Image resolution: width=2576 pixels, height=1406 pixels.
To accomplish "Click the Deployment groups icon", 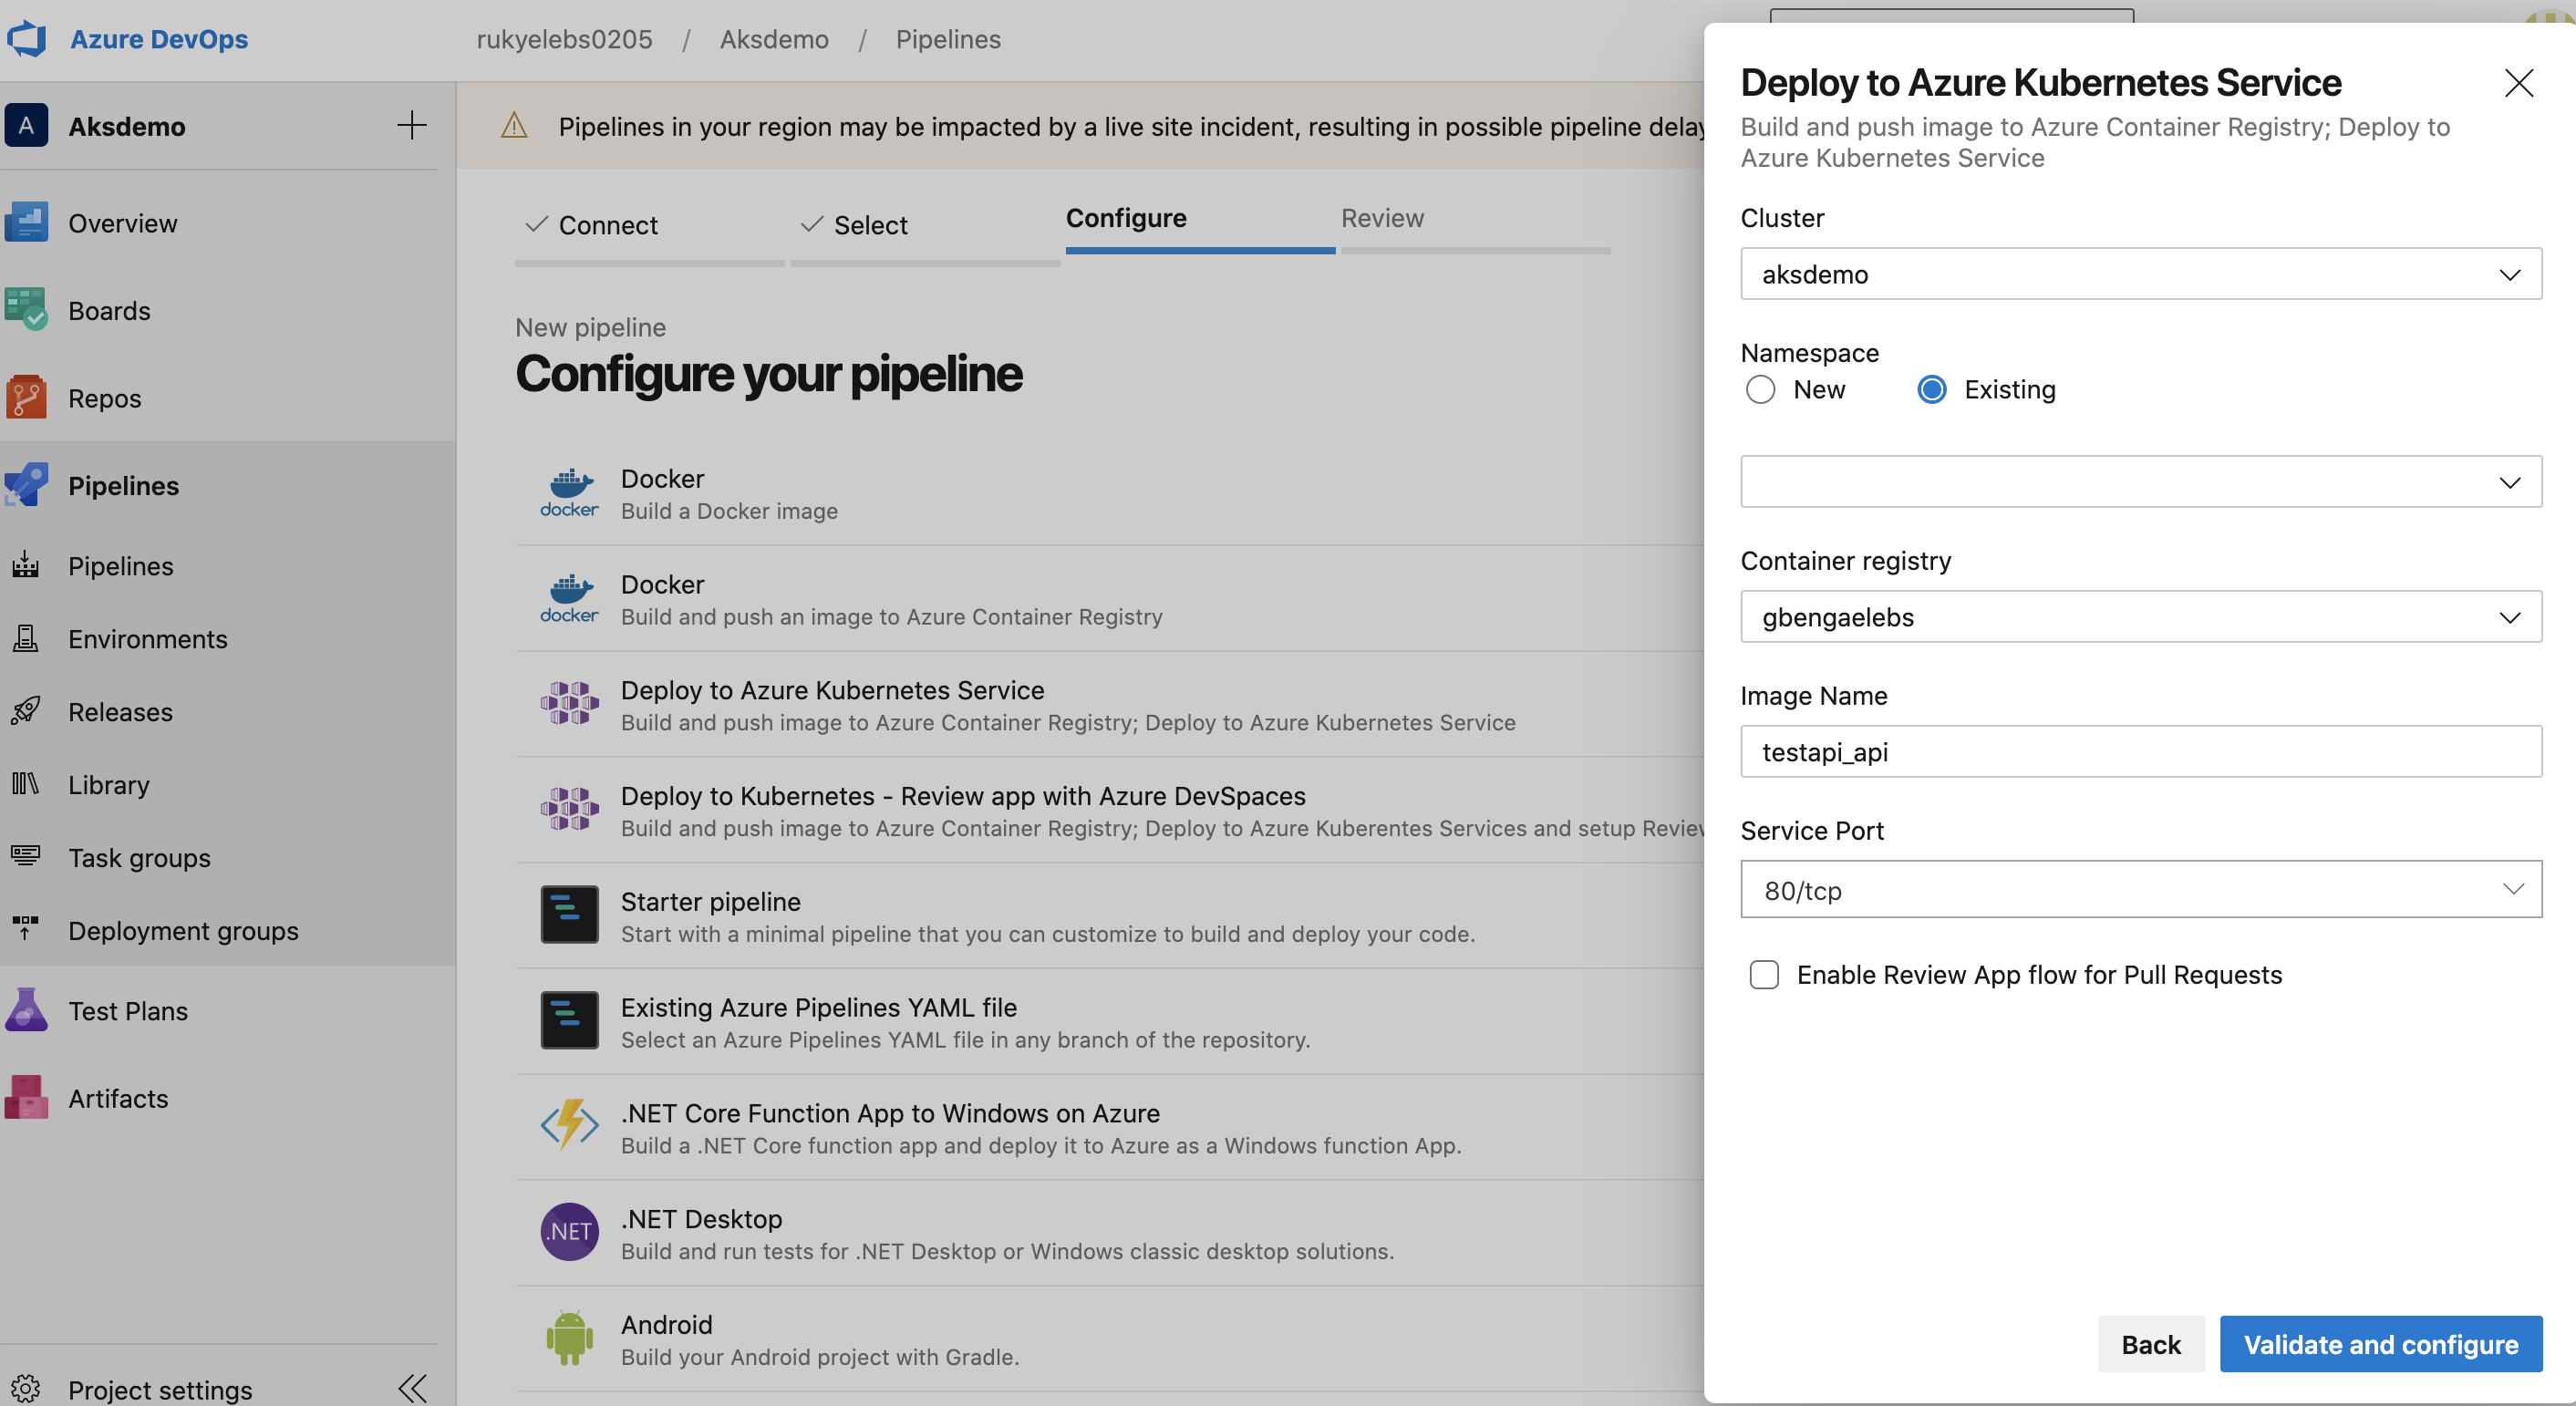I will pyautogui.click(x=25, y=930).
